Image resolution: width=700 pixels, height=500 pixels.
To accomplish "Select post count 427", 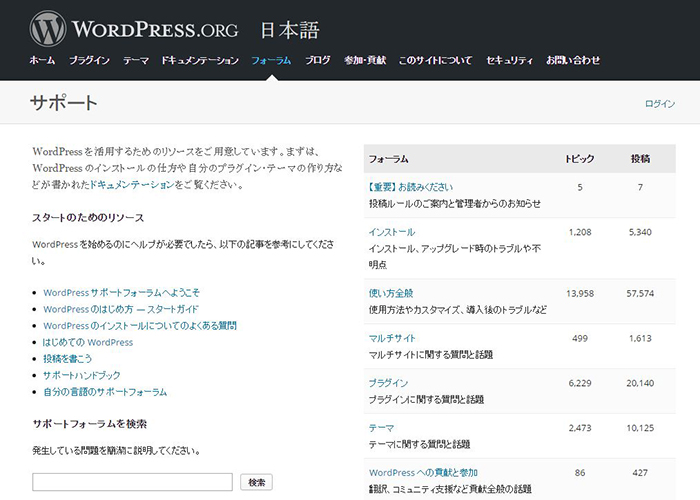I will [640, 472].
